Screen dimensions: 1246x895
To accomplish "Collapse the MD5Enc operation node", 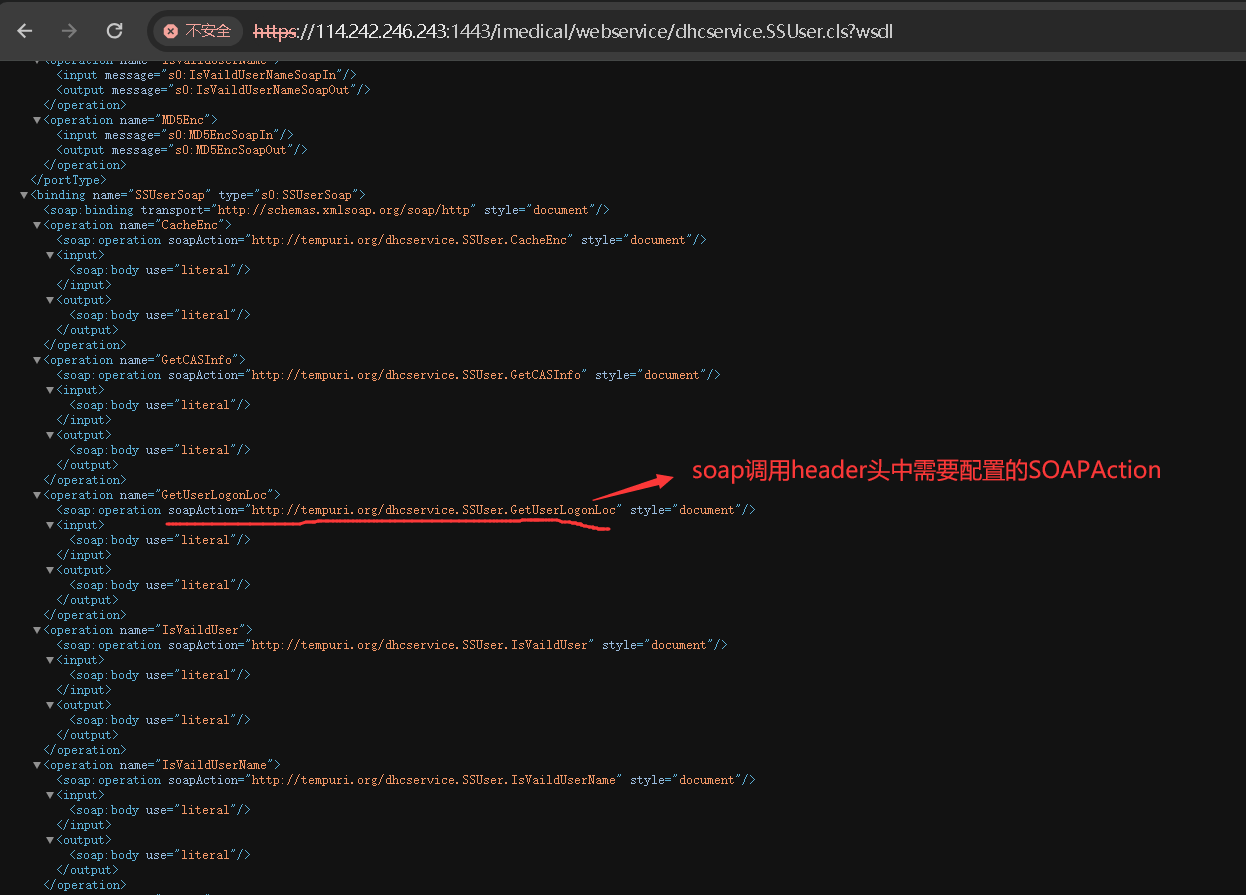I will [37, 120].
